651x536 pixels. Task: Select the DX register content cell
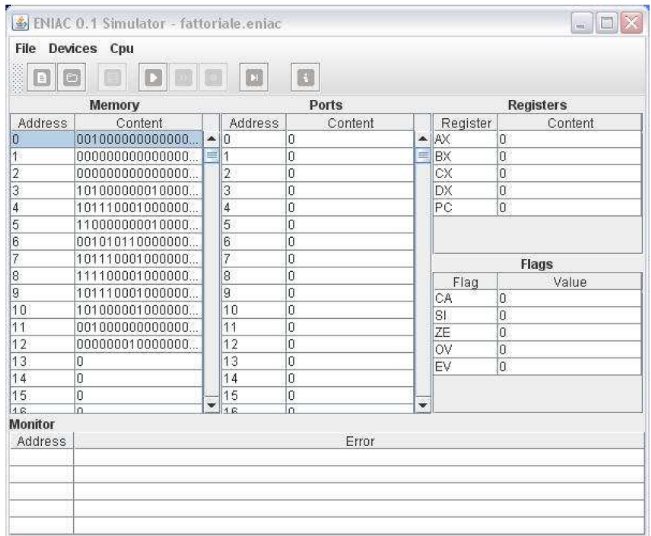tap(570, 191)
